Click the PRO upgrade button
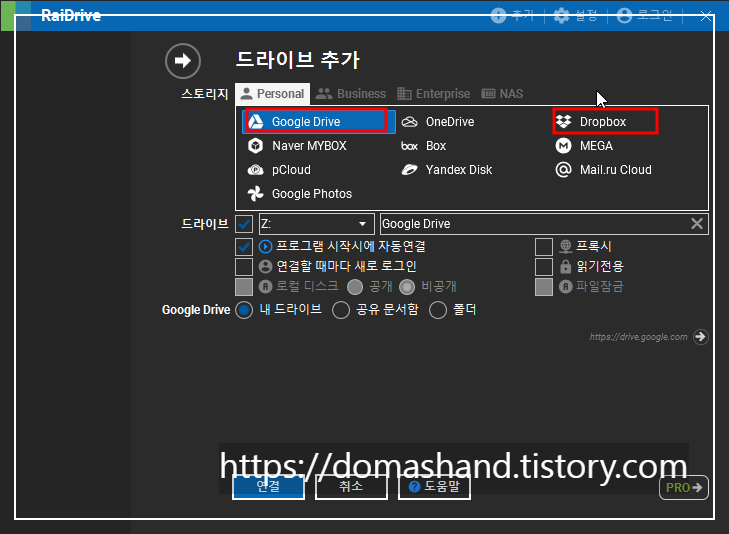The width and height of the screenshot is (729, 534). pyautogui.click(x=684, y=488)
